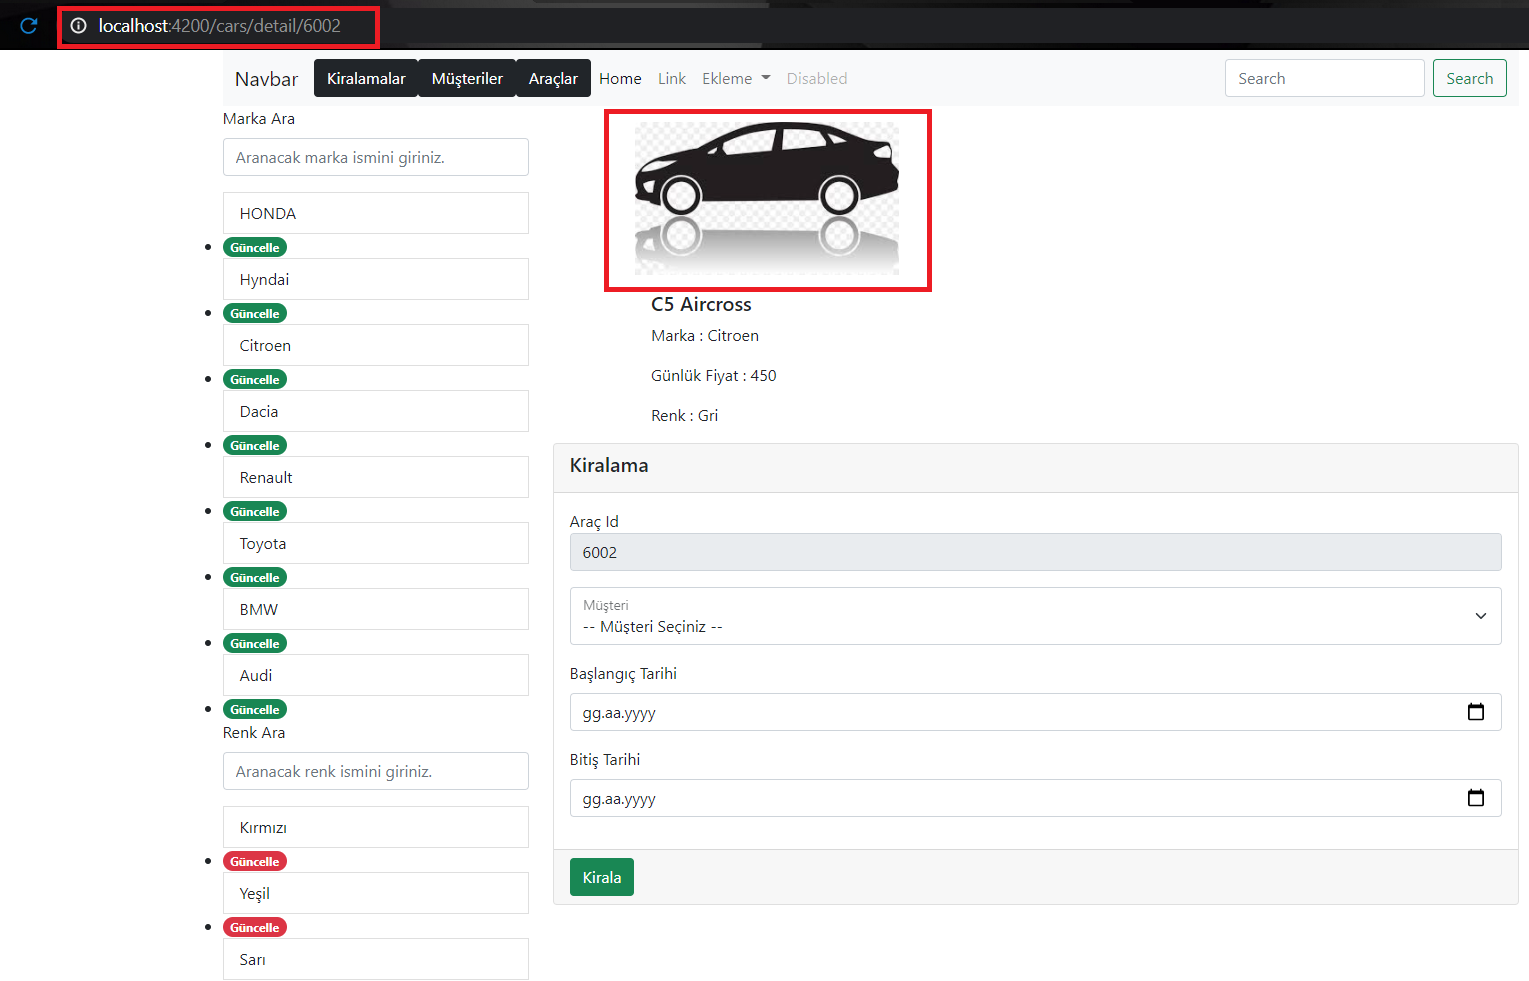Click Güncelle next to Citroen

(255, 379)
